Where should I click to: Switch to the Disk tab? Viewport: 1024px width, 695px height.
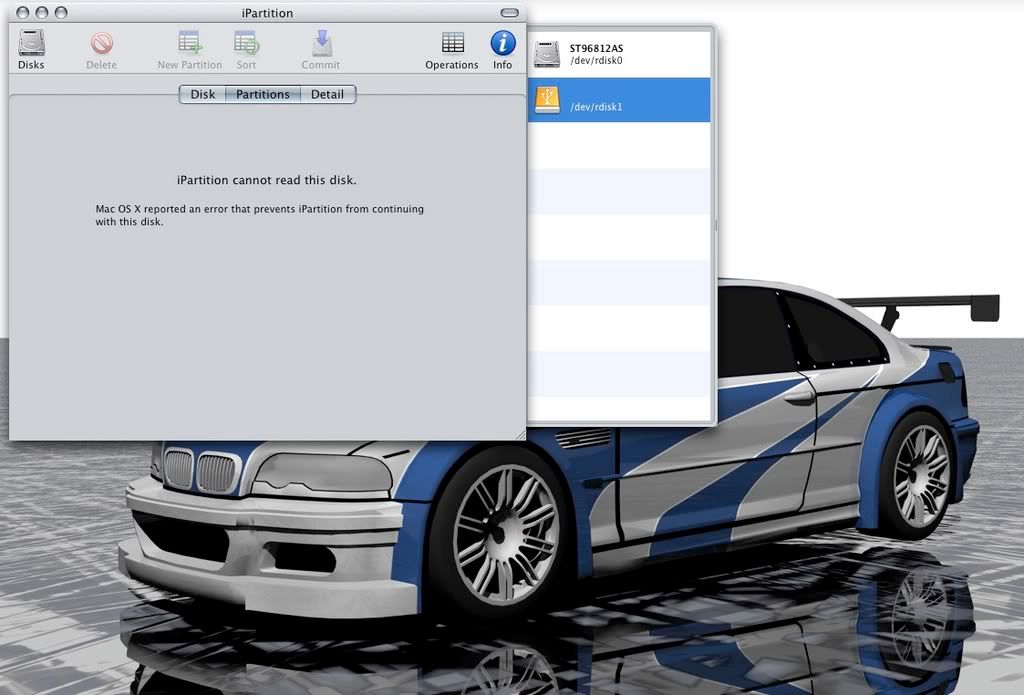pyautogui.click(x=203, y=94)
